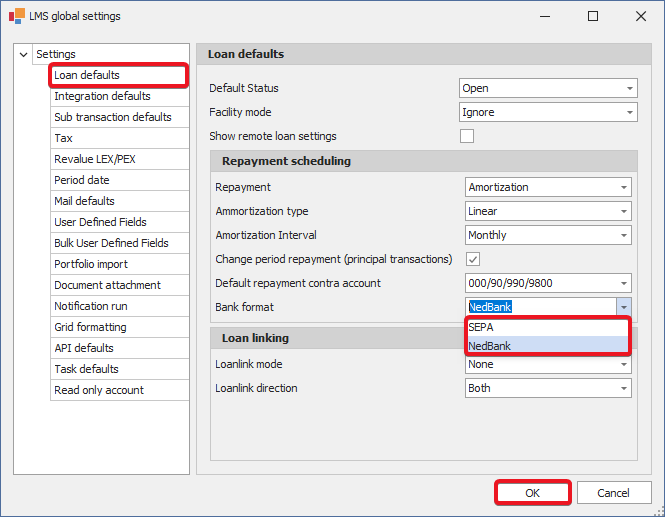Expand the Facility mode dropdown
The image size is (665, 517).
coord(629,113)
